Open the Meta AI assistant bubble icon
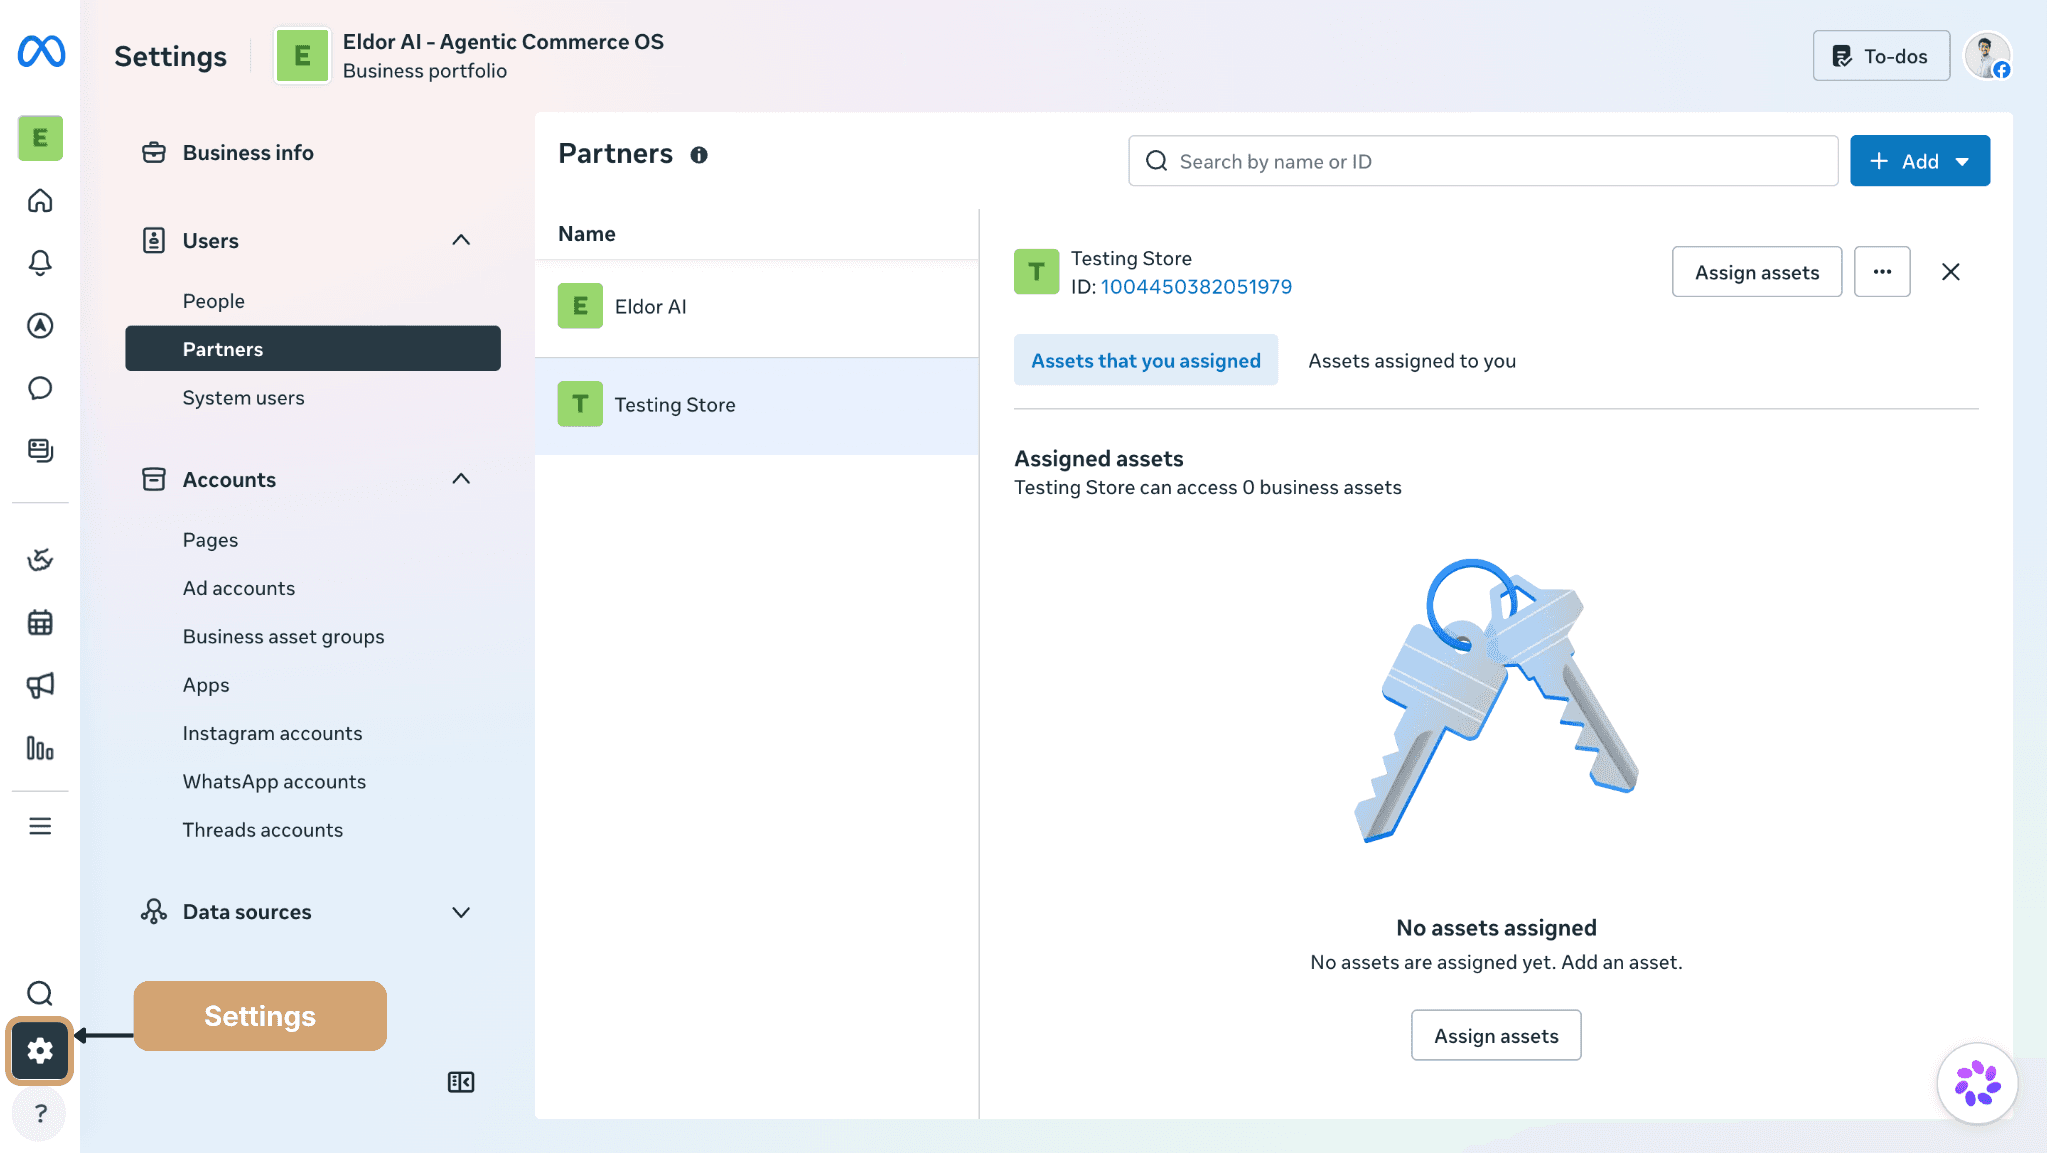This screenshot has height=1153, width=2048. (x=1977, y=1083)
